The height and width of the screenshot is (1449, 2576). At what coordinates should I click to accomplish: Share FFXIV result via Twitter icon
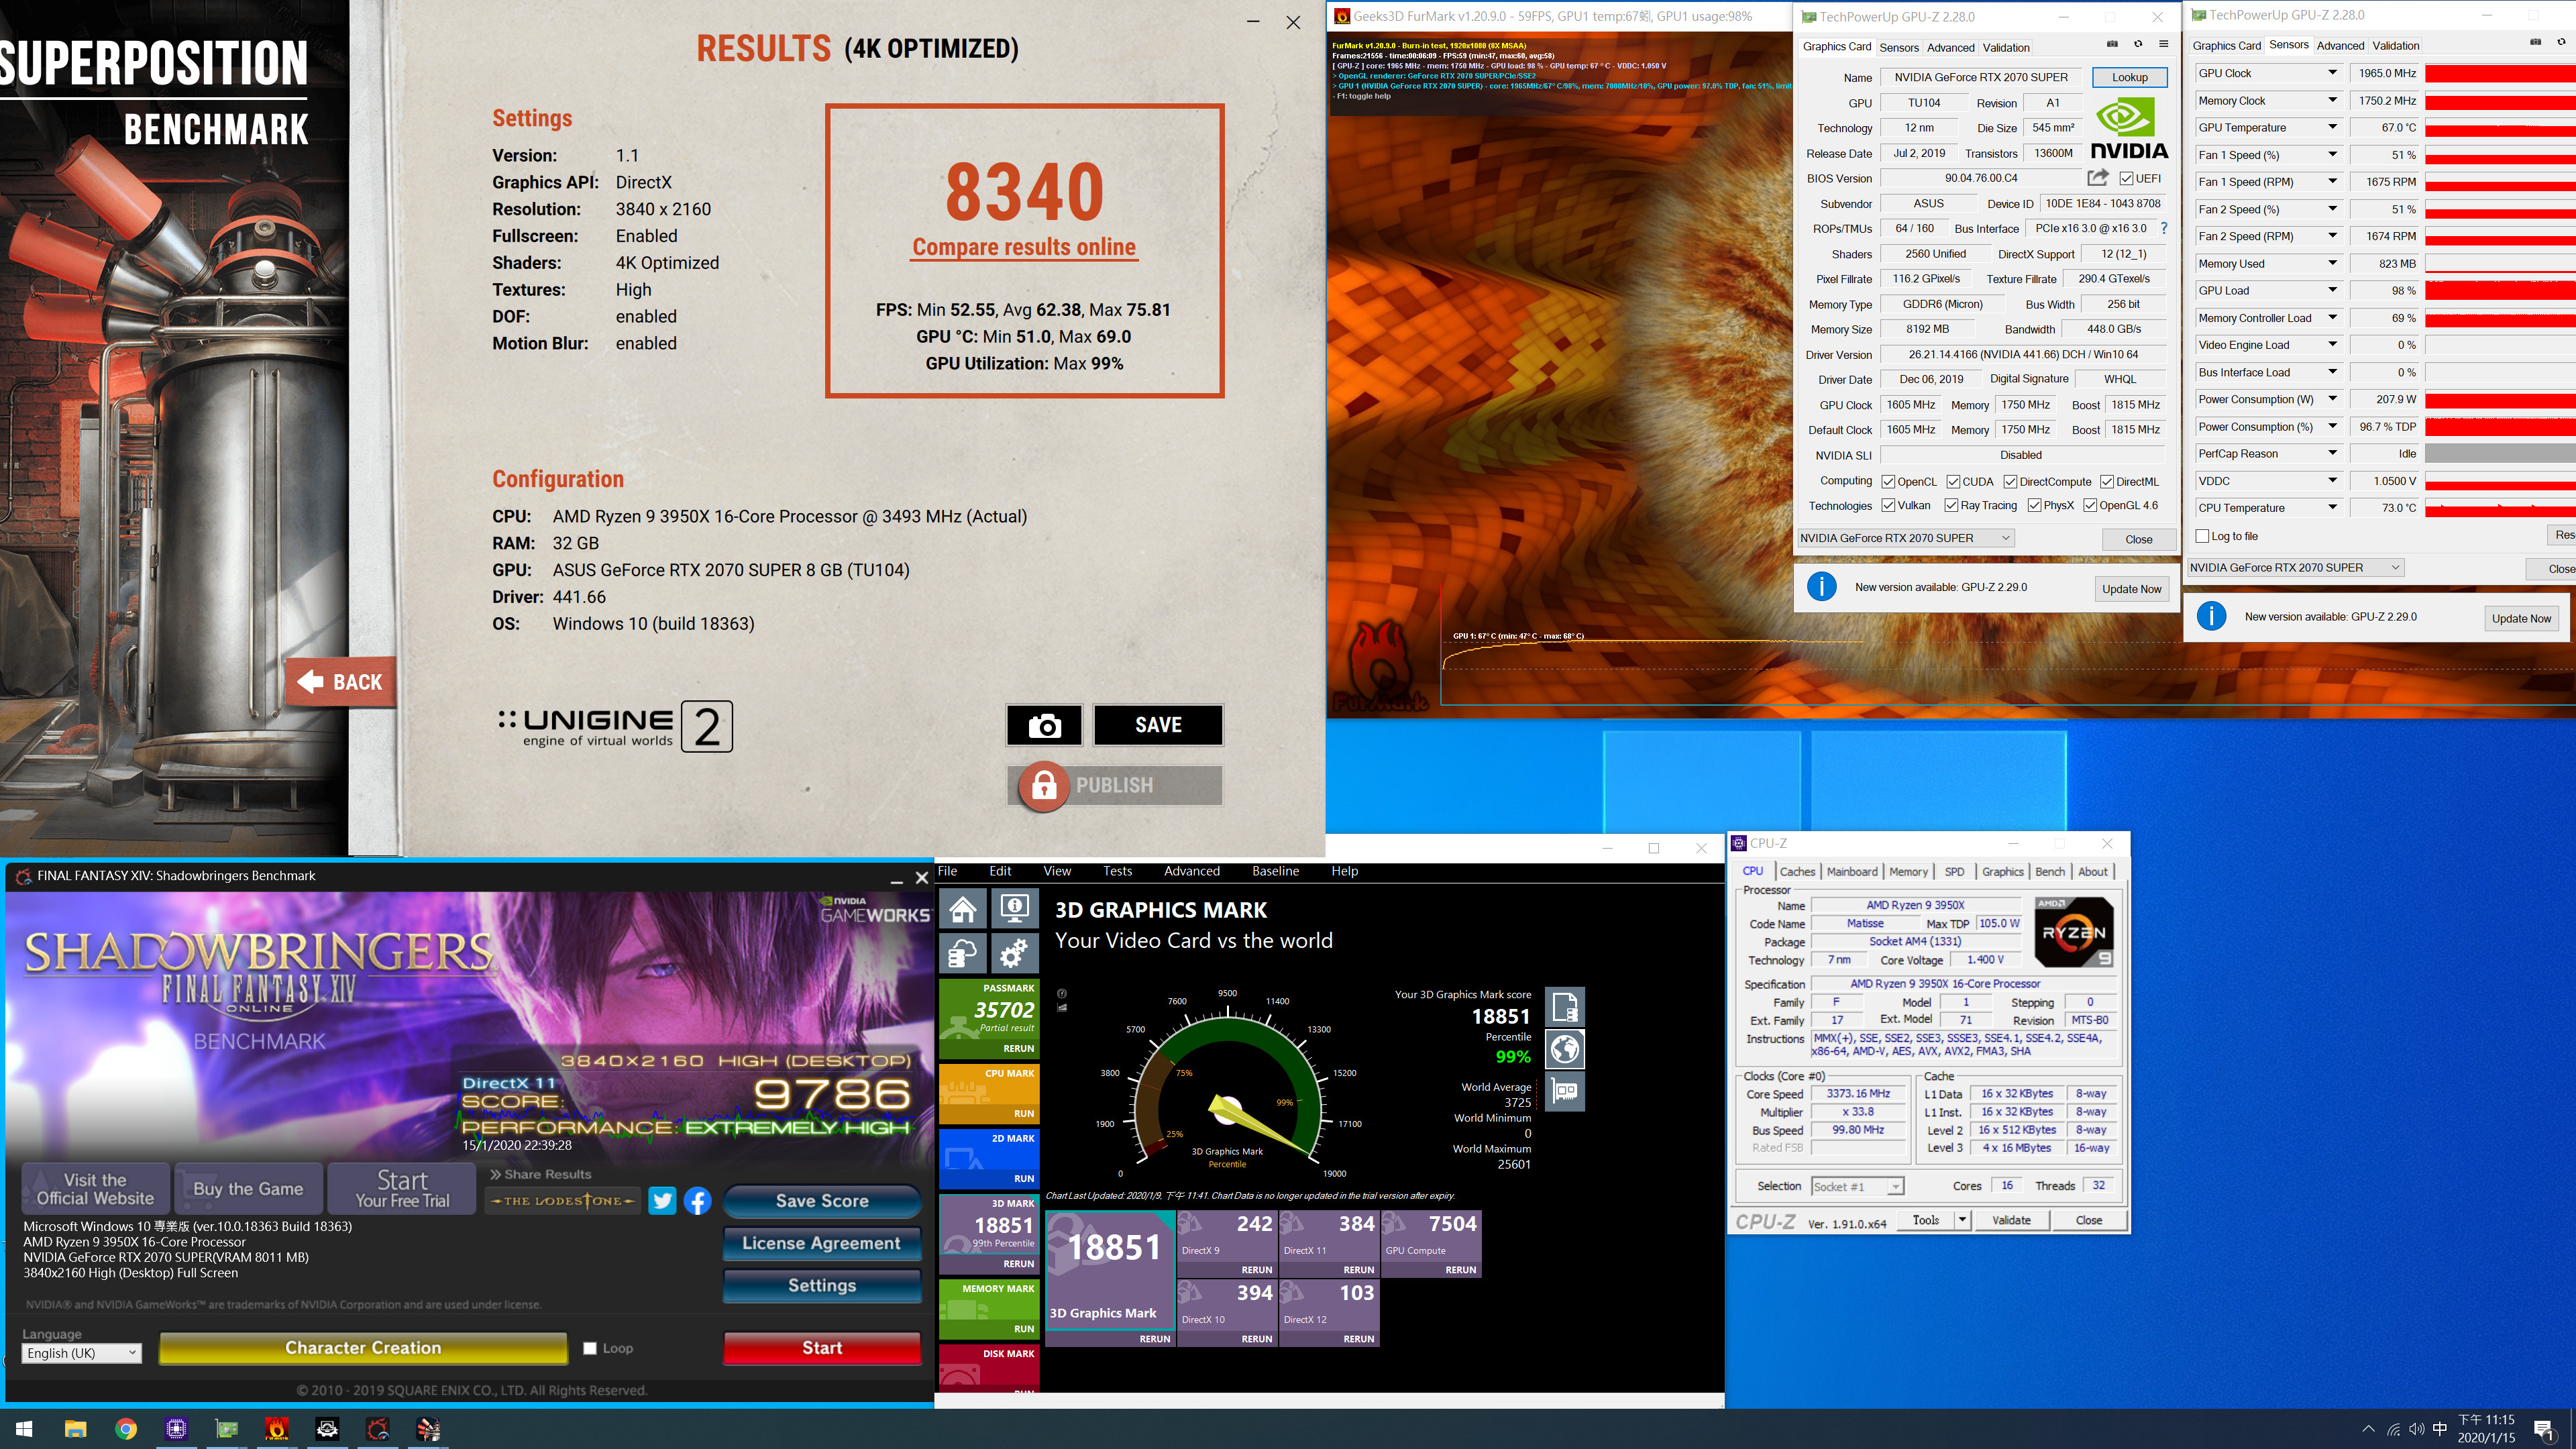(662, 1200)
